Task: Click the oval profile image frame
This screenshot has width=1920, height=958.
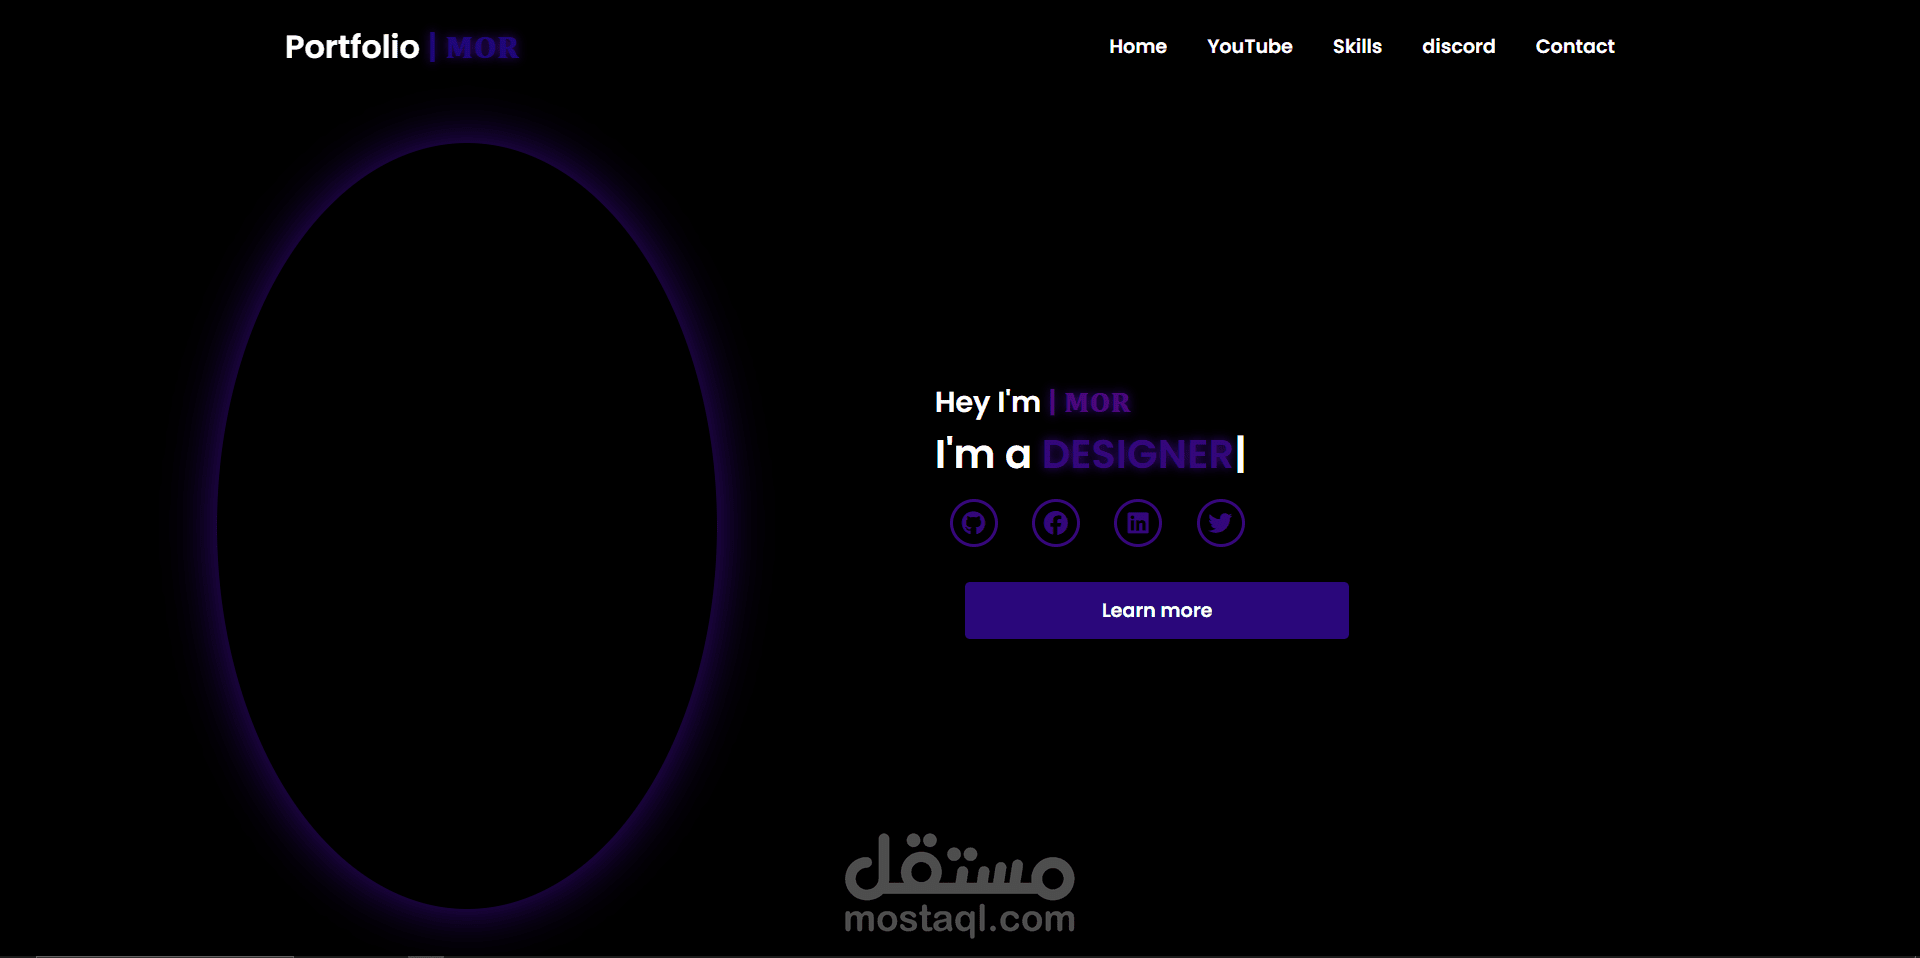Action: coord(467,526)
